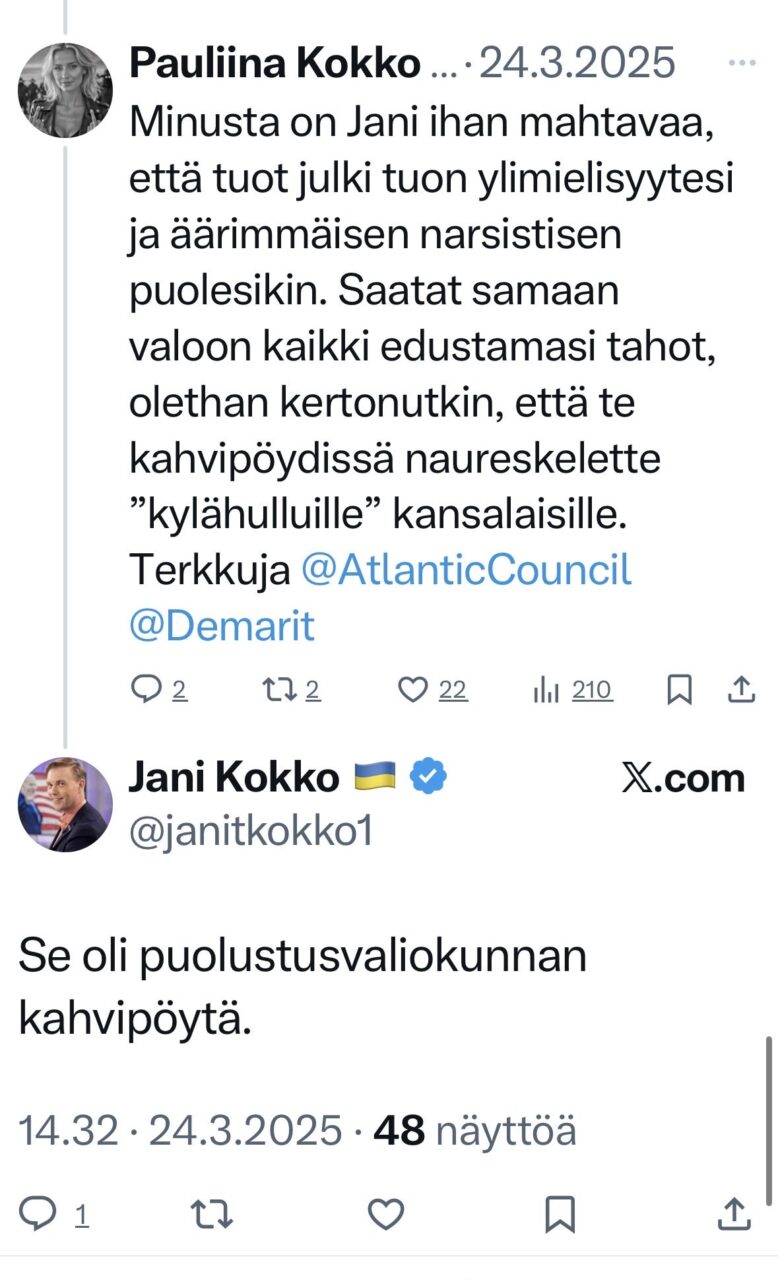The width and height of the screenshot is (778, 1280).
Task: Bookmark Jani Kokko's tweet
Action: point(559,1214)
